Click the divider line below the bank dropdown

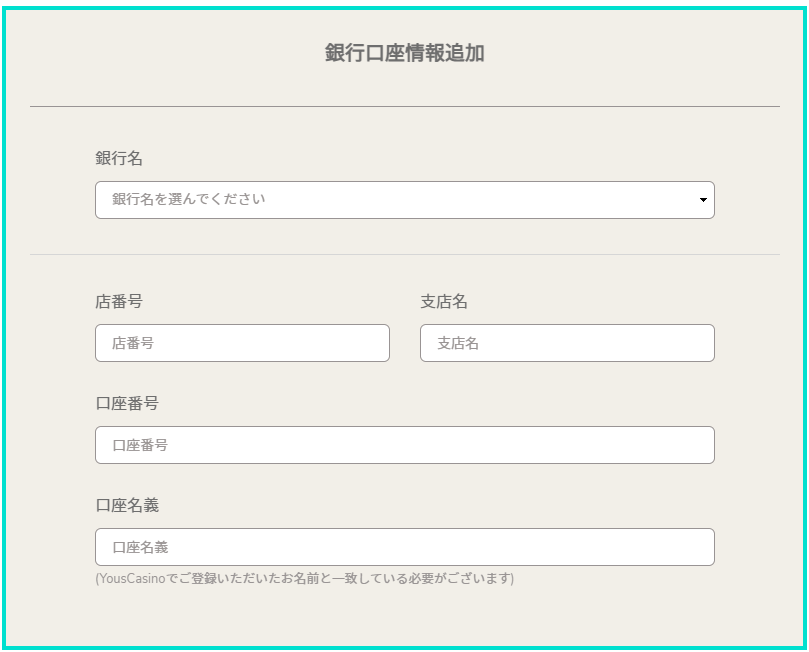pyautogui.click(x=404, y=254)
